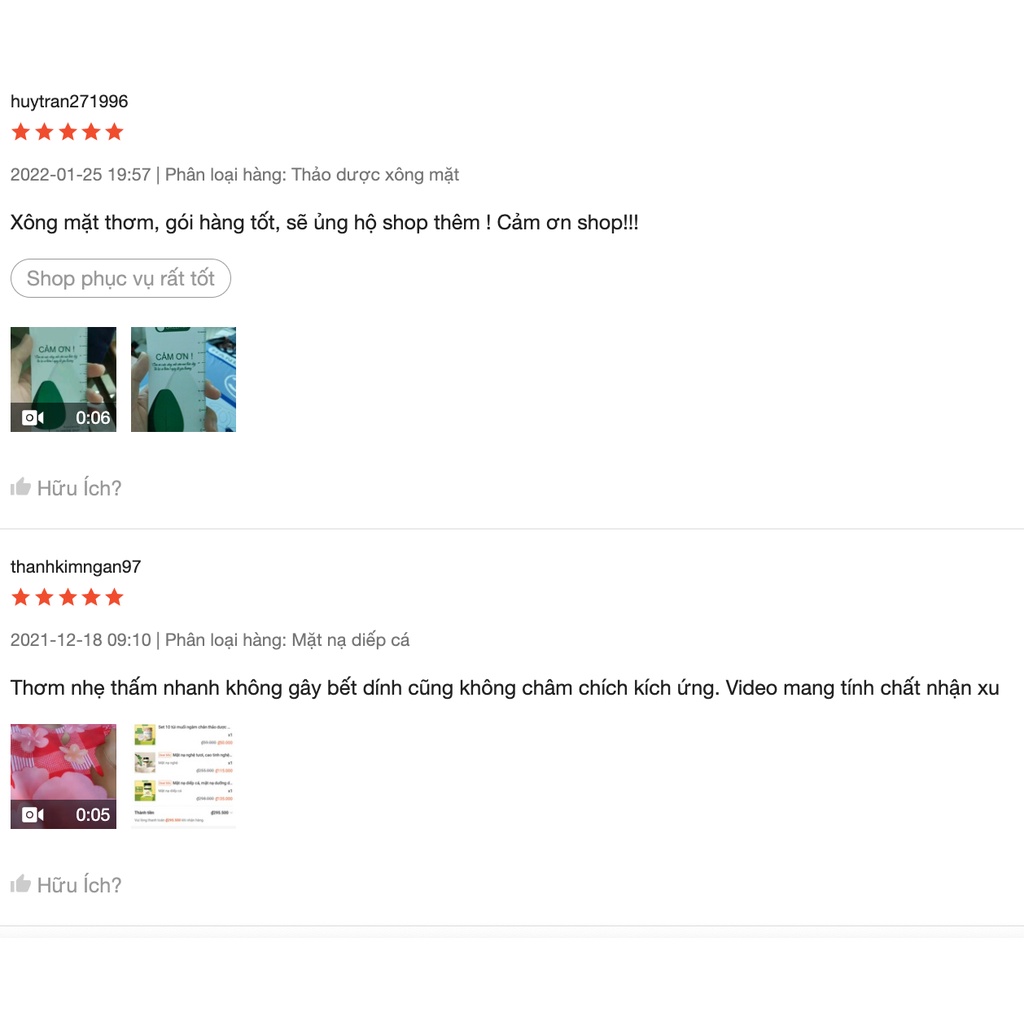Open the CẢM ƠN card photo thumbnail
This screenshot has height=1024, width=1024.
coord(184,379)
